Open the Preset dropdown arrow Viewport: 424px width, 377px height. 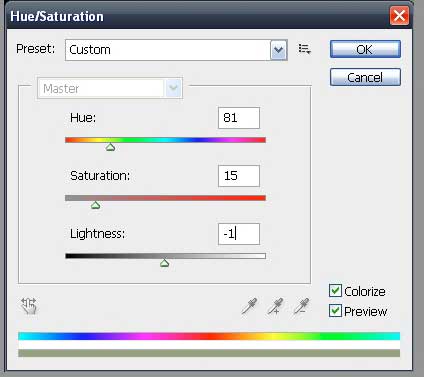[278, 50]
